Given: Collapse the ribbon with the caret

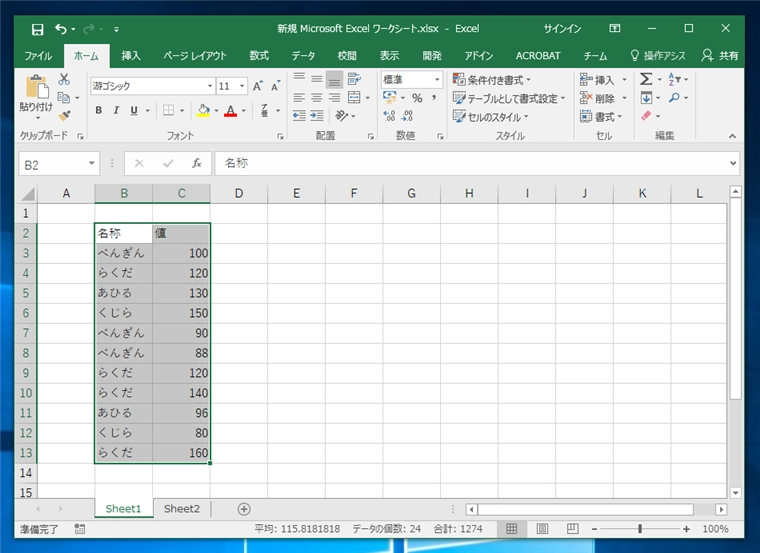Looking at the screenshot, I should click(x=732, y=136).
